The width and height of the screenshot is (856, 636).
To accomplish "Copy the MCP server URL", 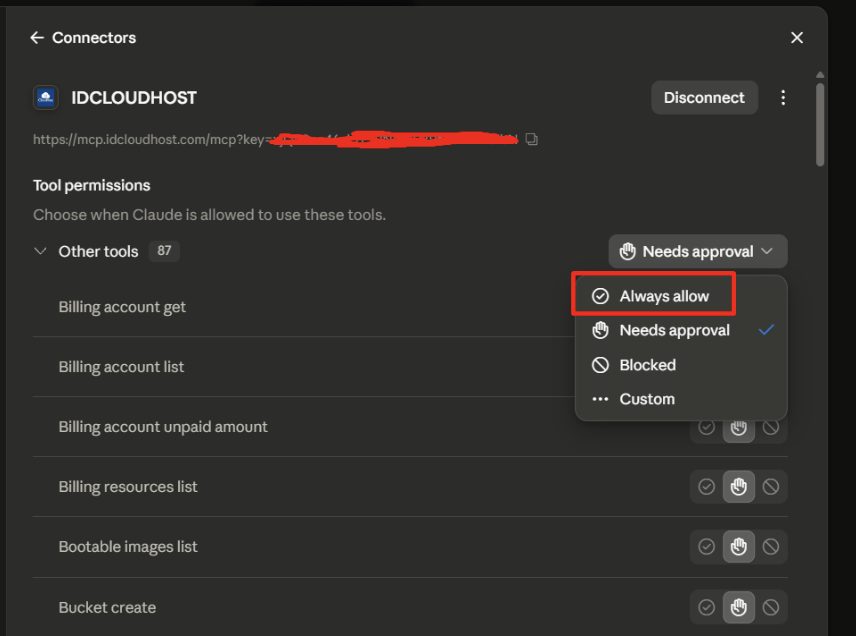I will 532,140.
